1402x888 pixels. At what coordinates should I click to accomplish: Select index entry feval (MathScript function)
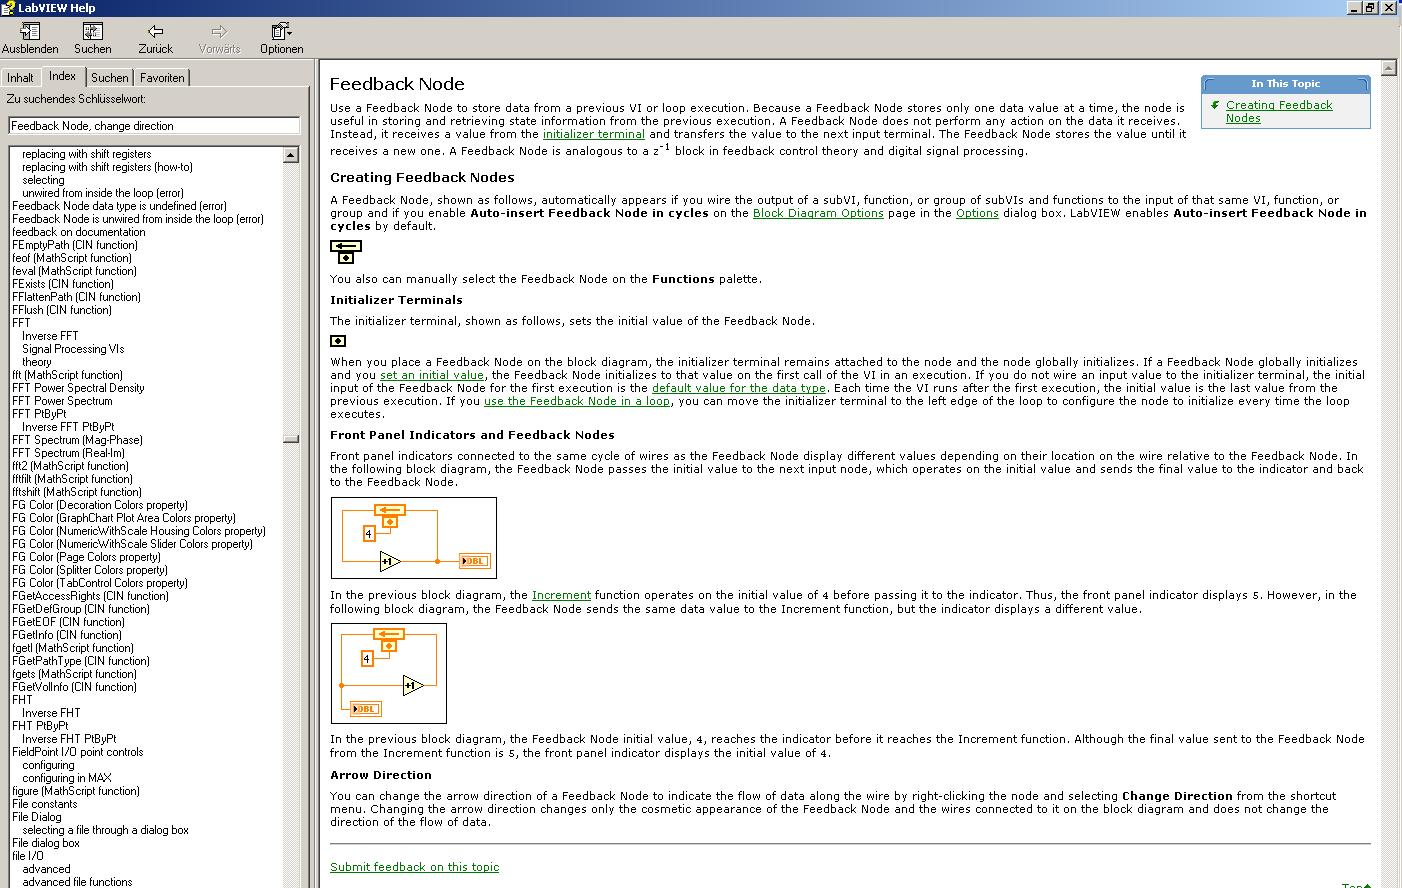[x=74, y=271]
